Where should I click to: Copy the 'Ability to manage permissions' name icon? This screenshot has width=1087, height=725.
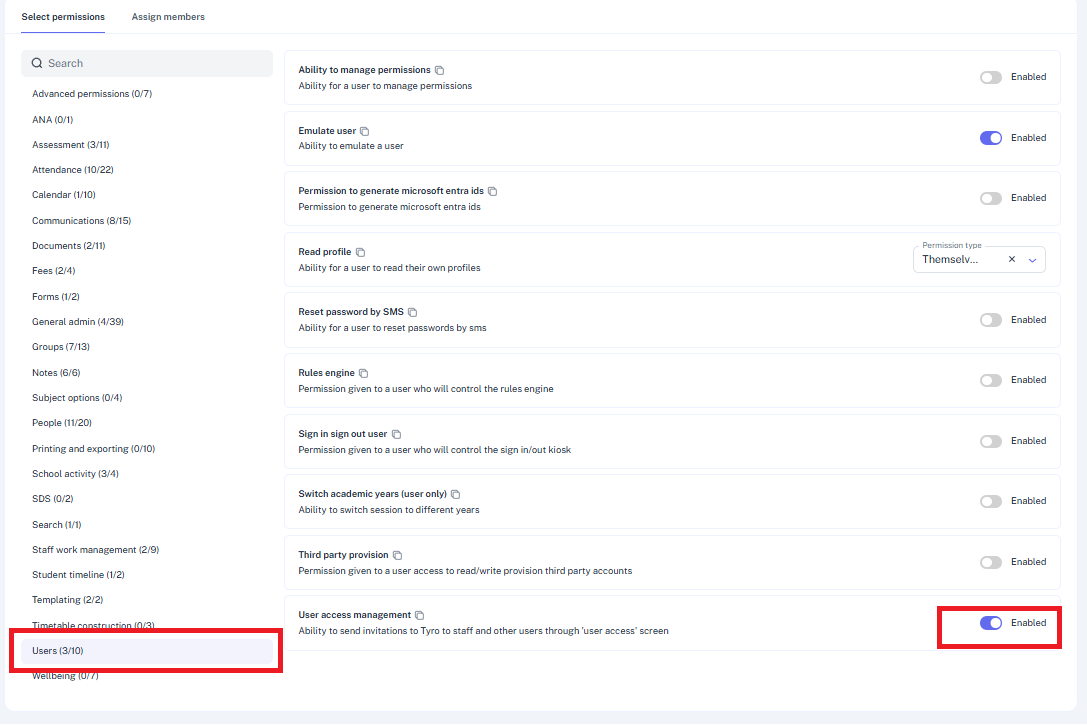click(440, 71)
